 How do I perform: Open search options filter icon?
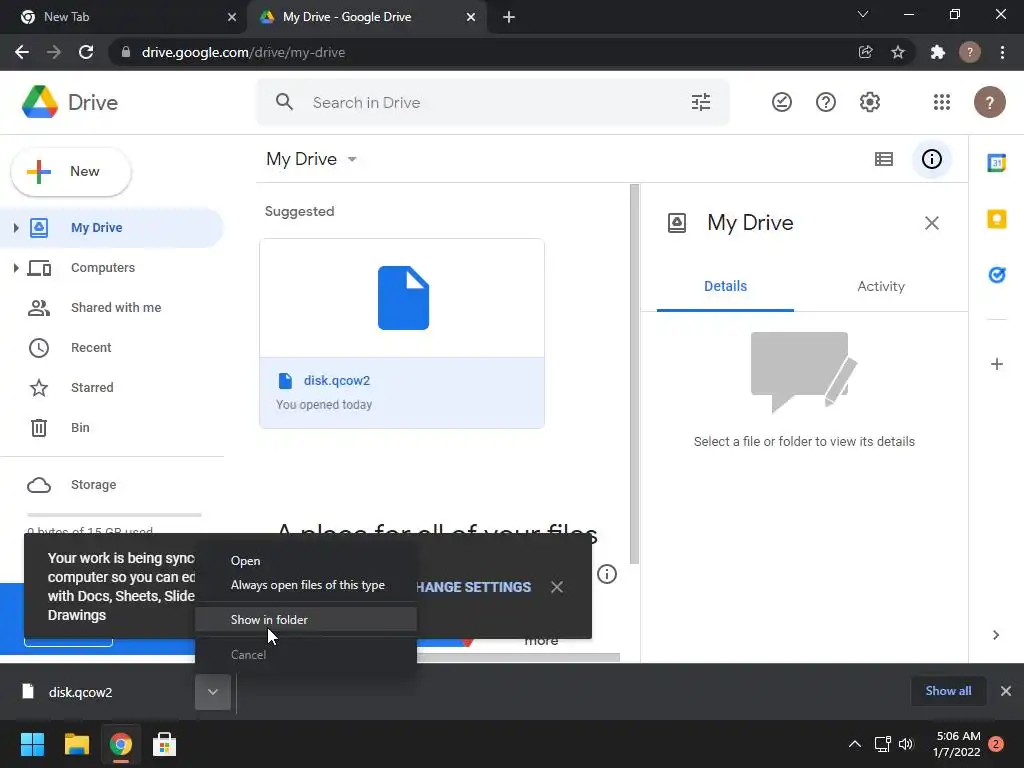[701, 102]
